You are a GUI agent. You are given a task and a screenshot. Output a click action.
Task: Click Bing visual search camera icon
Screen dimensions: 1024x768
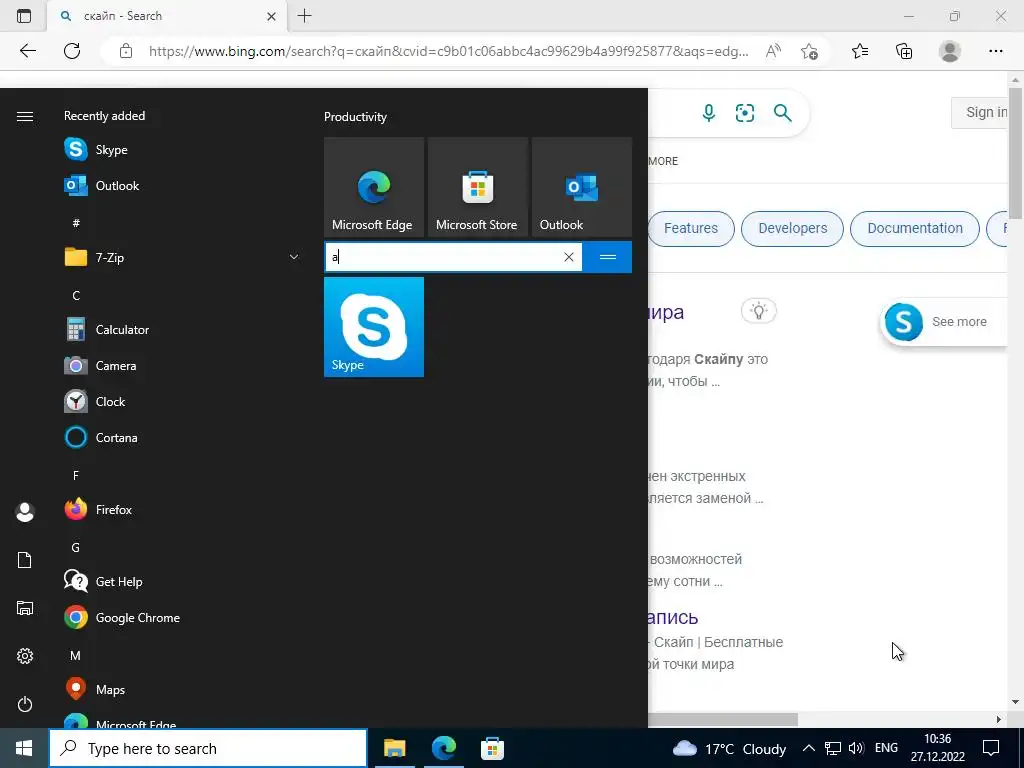(x=744, y=113)
